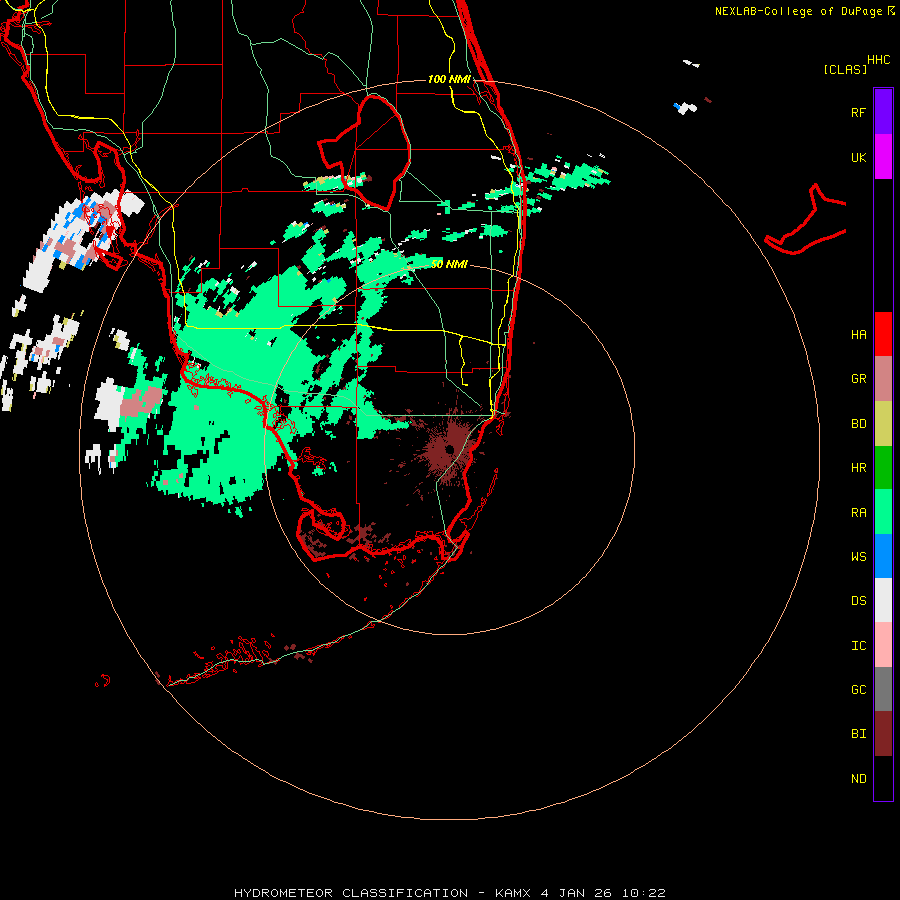900x900 pixels.
Task: Click the WS legend label
Action: tap(858, 557)
